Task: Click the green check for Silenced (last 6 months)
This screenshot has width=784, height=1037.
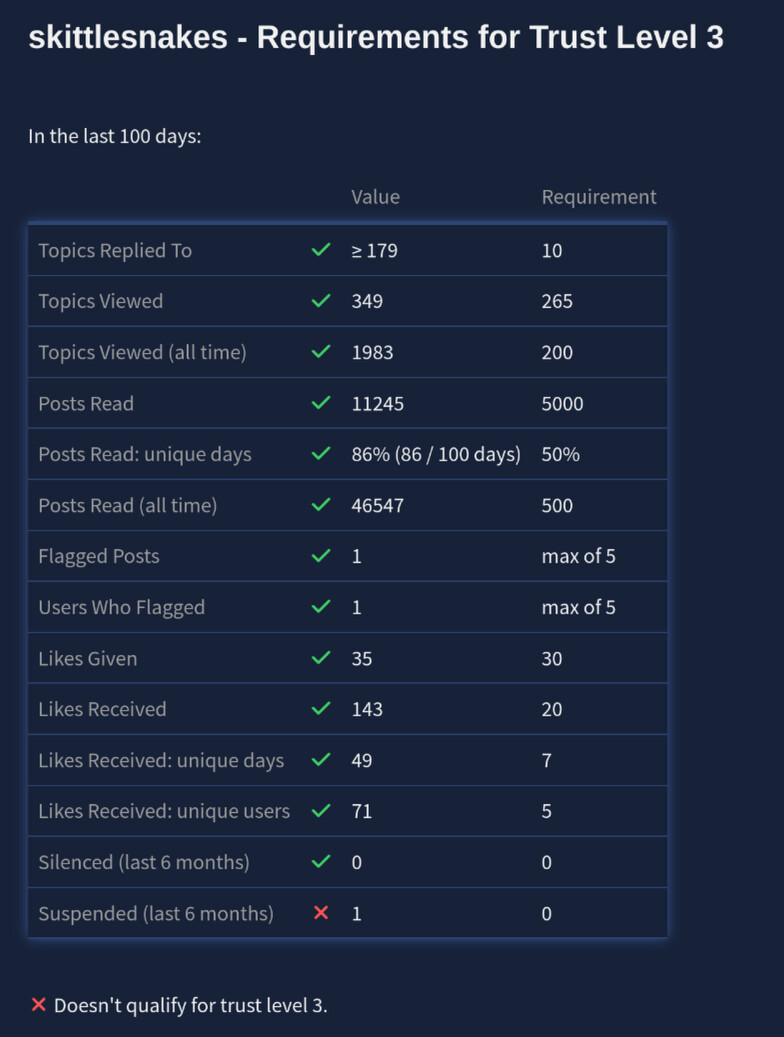Action: 321,862
